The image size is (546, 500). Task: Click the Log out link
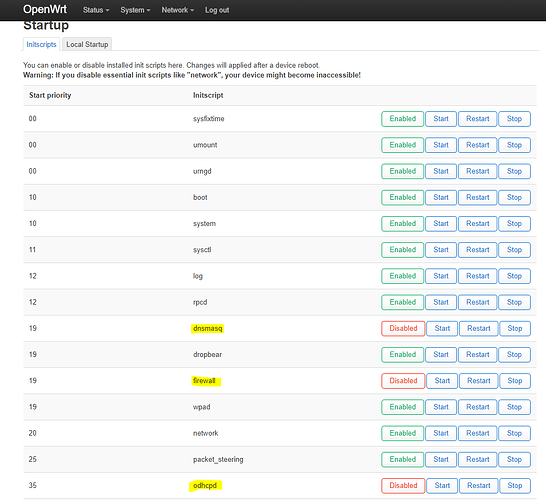pyautogui.click(x=217, y=10)
